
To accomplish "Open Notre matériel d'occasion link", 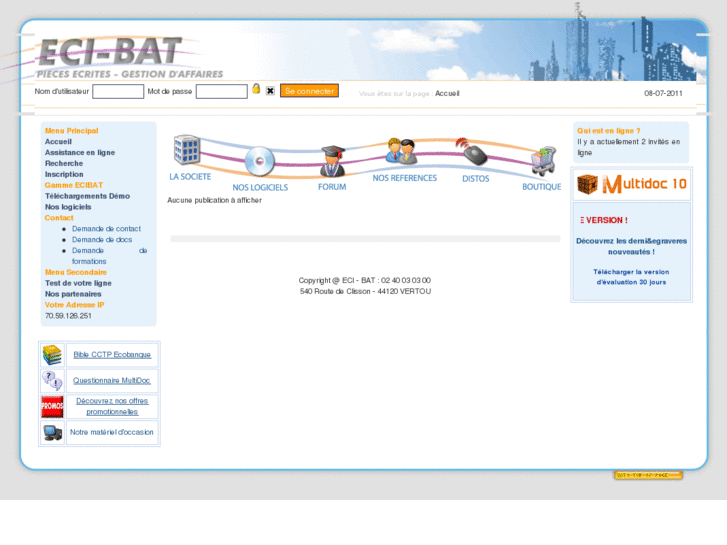I will (112, 432).
